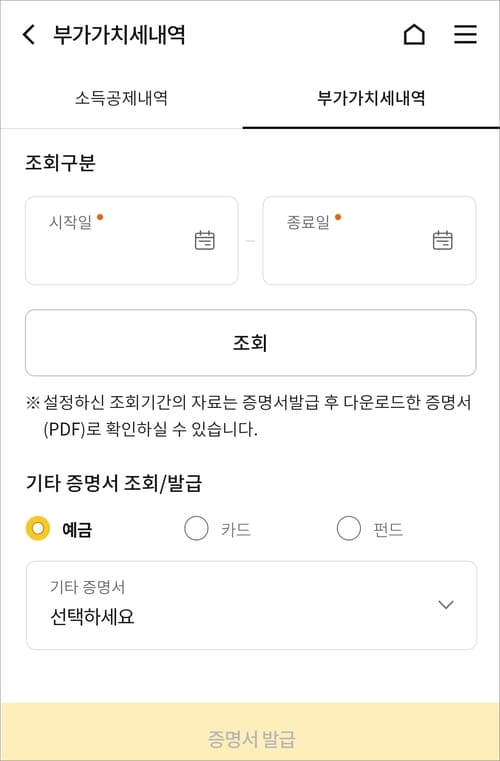Viewport: 500px width, 761px height.
Task: Go back using the left arrow icon
Action: tap(29, 35)
